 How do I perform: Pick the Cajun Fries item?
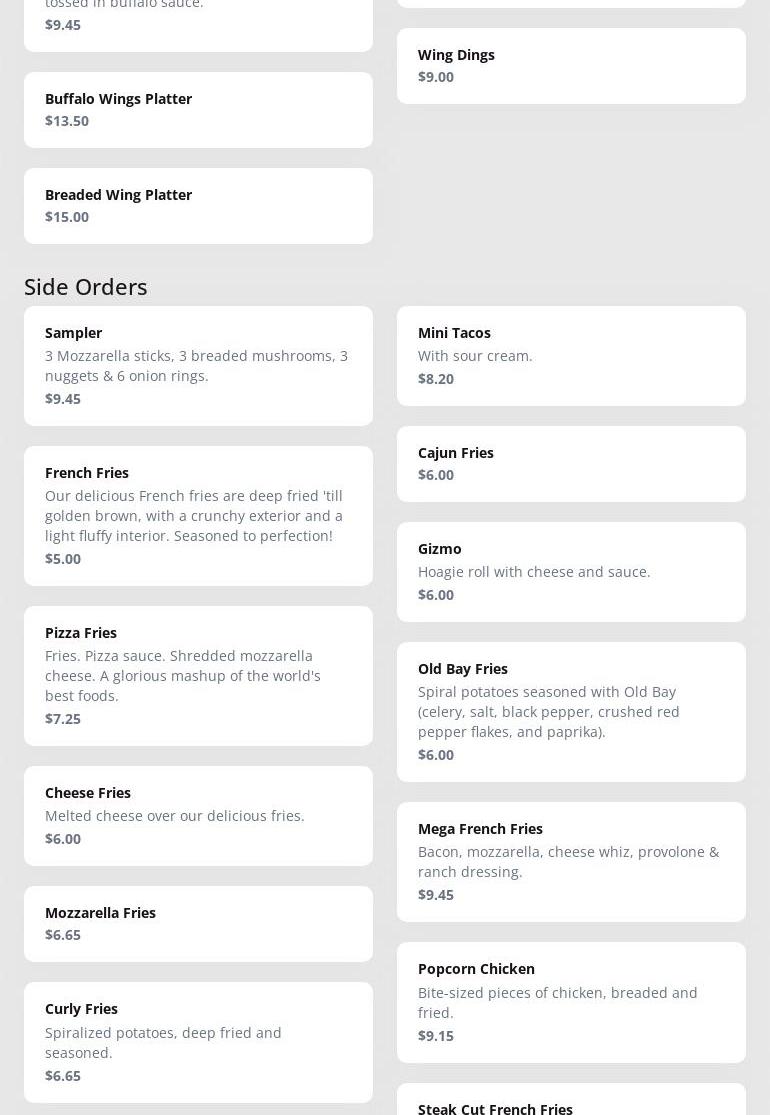571,464
